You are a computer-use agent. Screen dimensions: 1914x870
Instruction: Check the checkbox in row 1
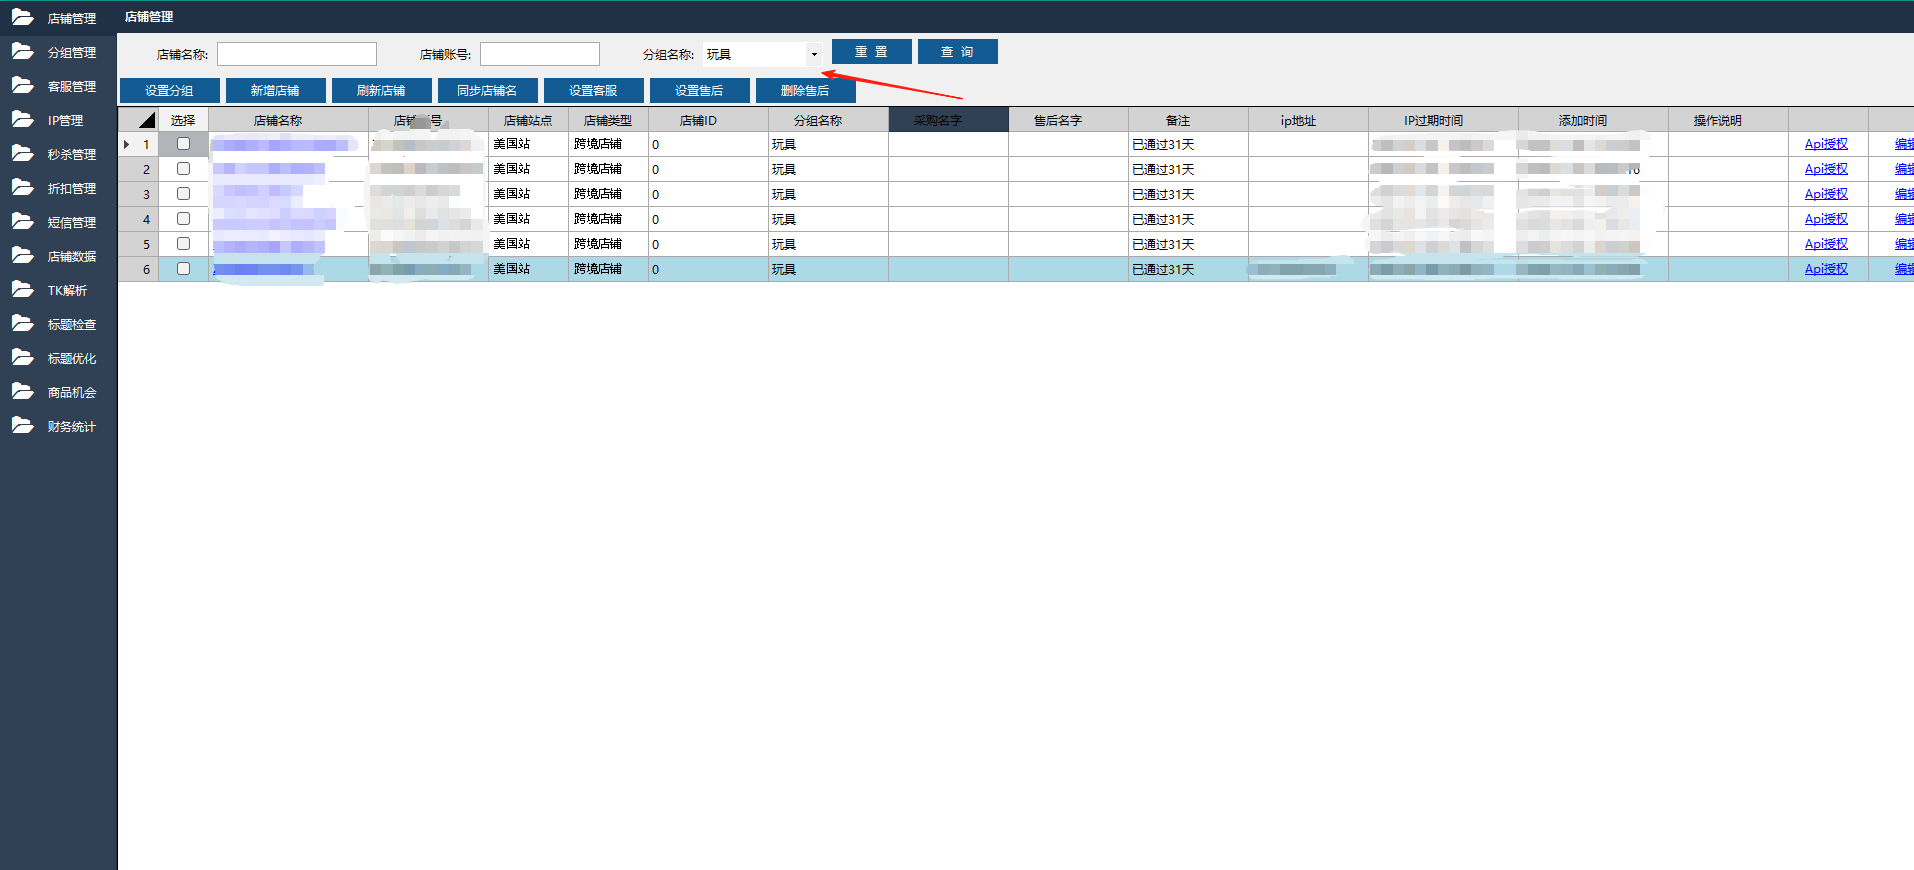(183, 144)
